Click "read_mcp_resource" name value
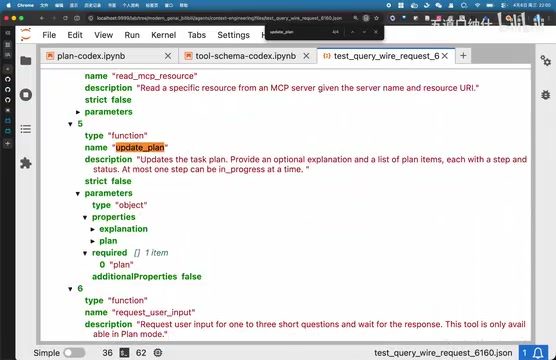Screen dimensions: 556x360 pyautogui.click(x=154, y=76)
